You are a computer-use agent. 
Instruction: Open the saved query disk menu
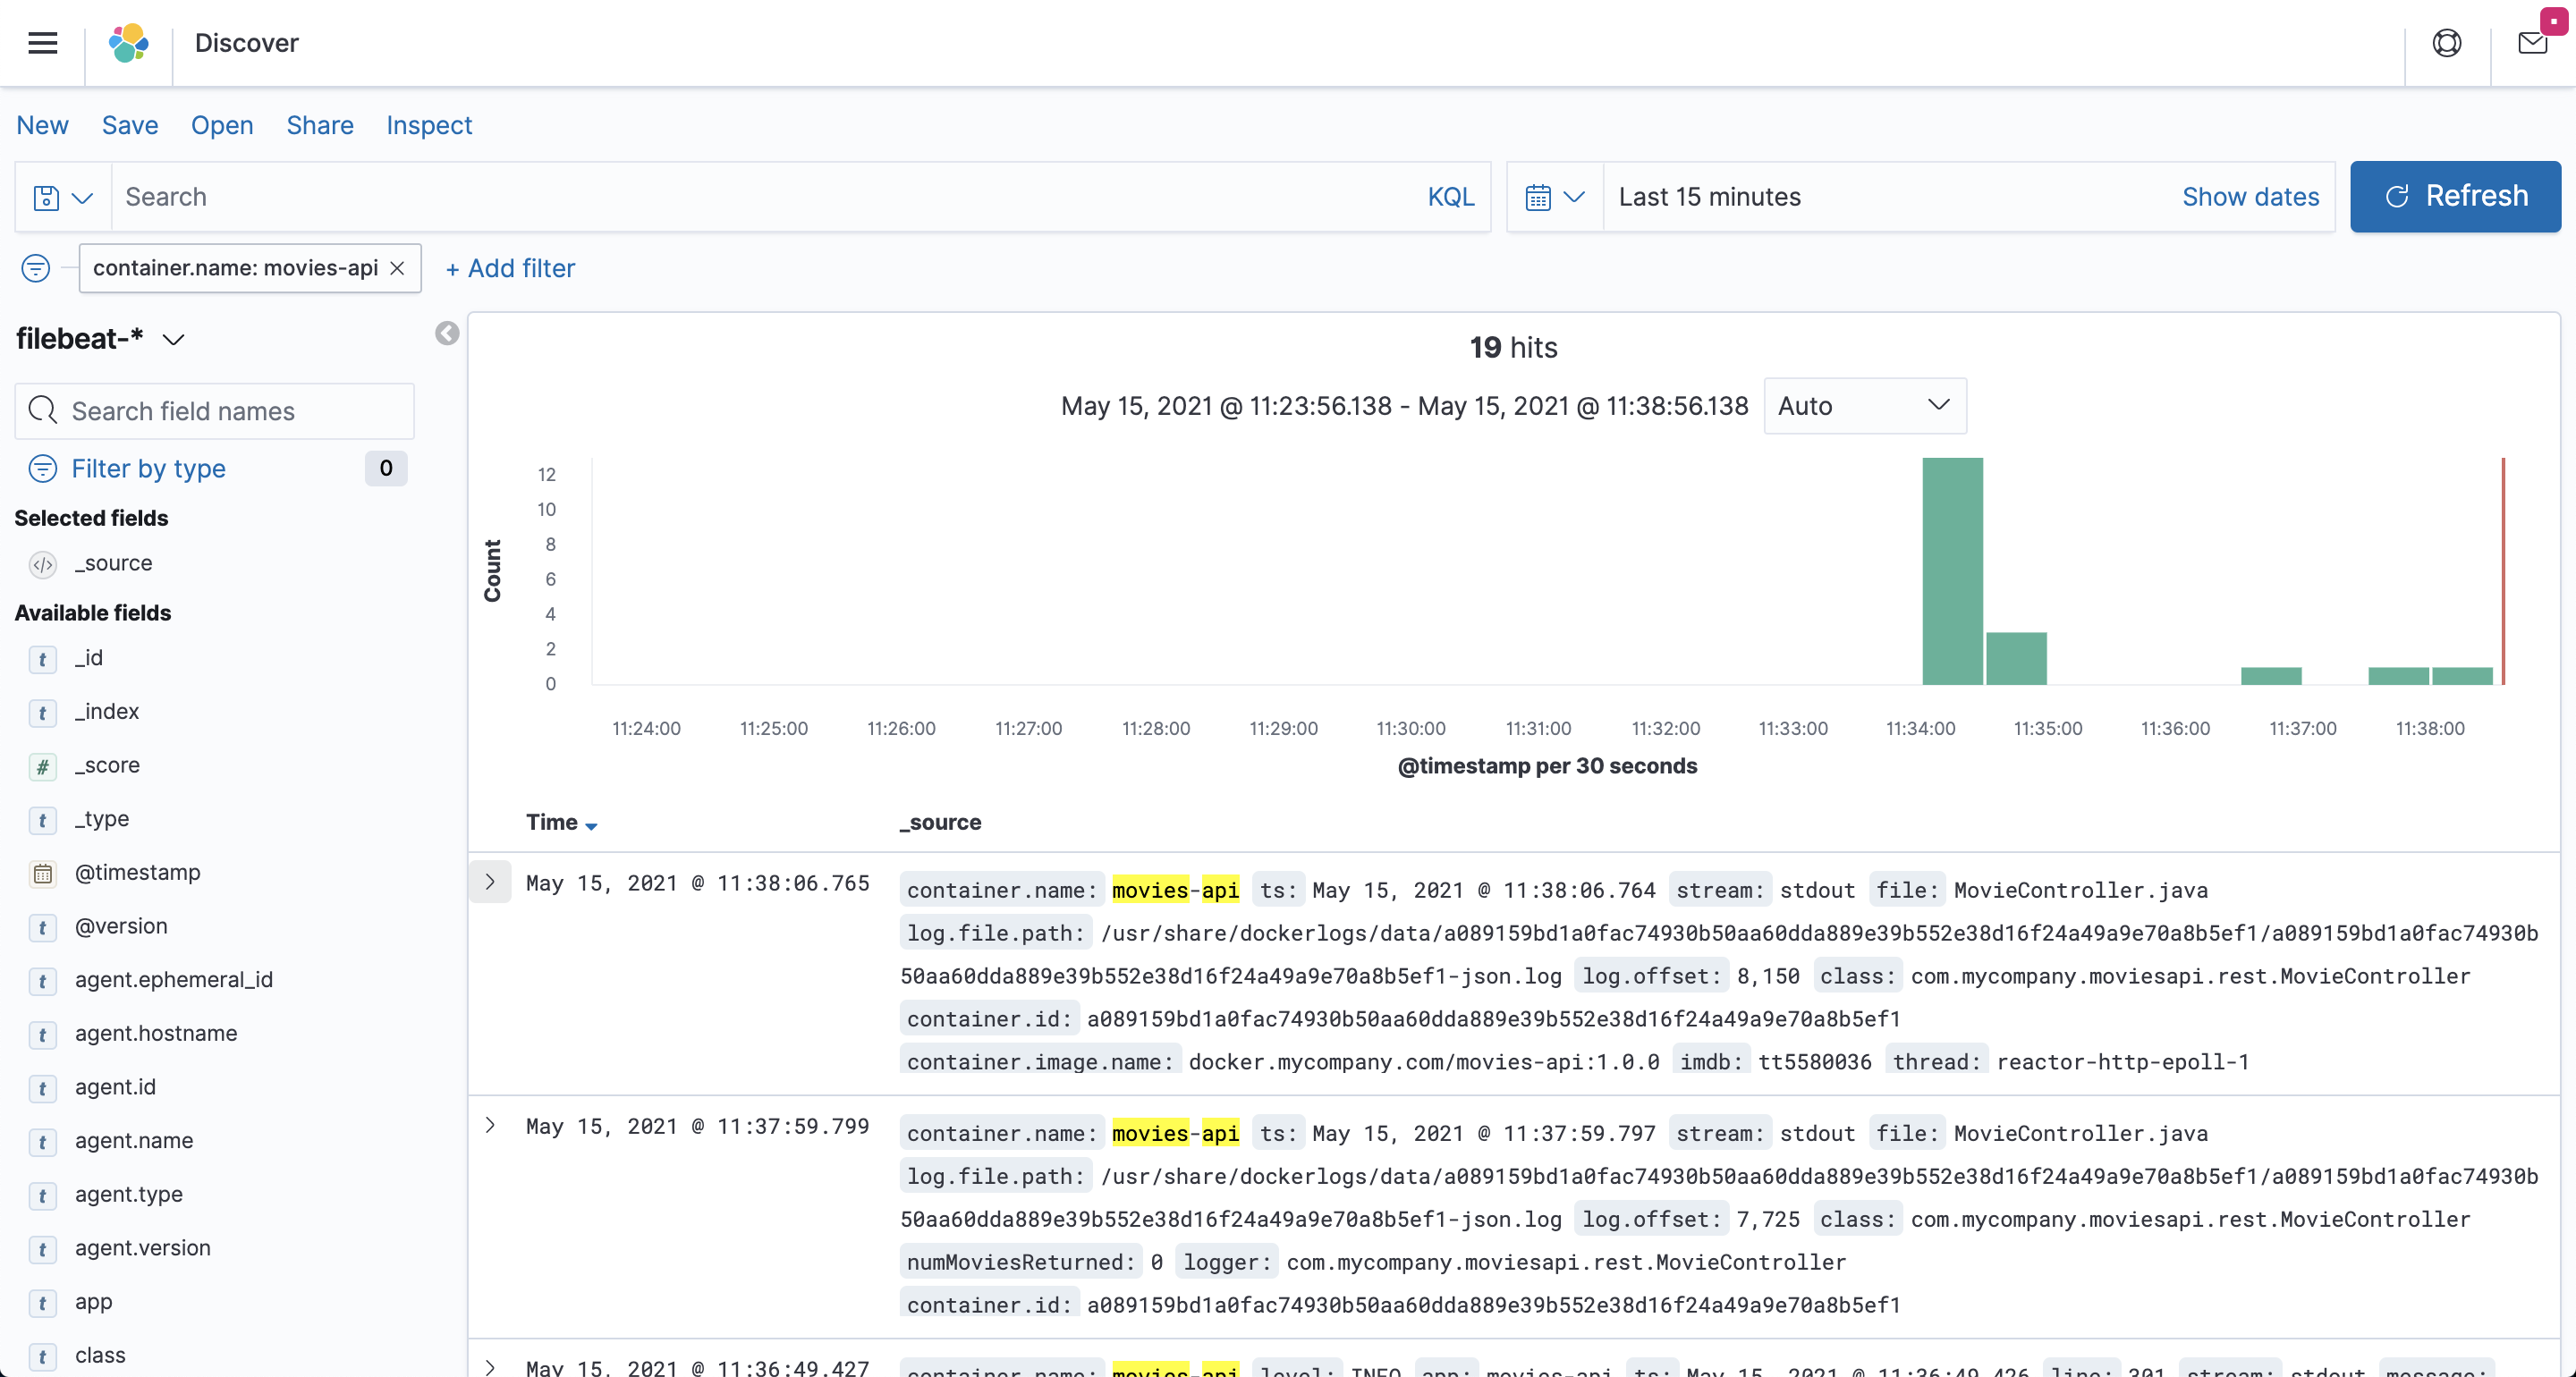pyautogui.click(x=62, y=197)
